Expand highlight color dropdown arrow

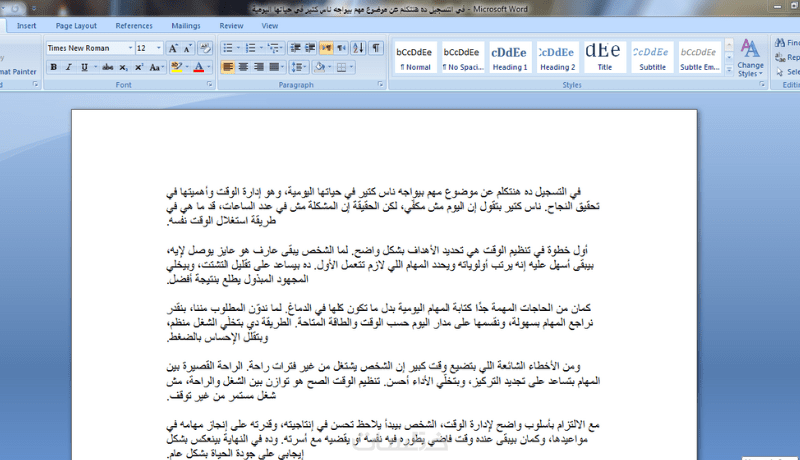click(x=187, y=67)
